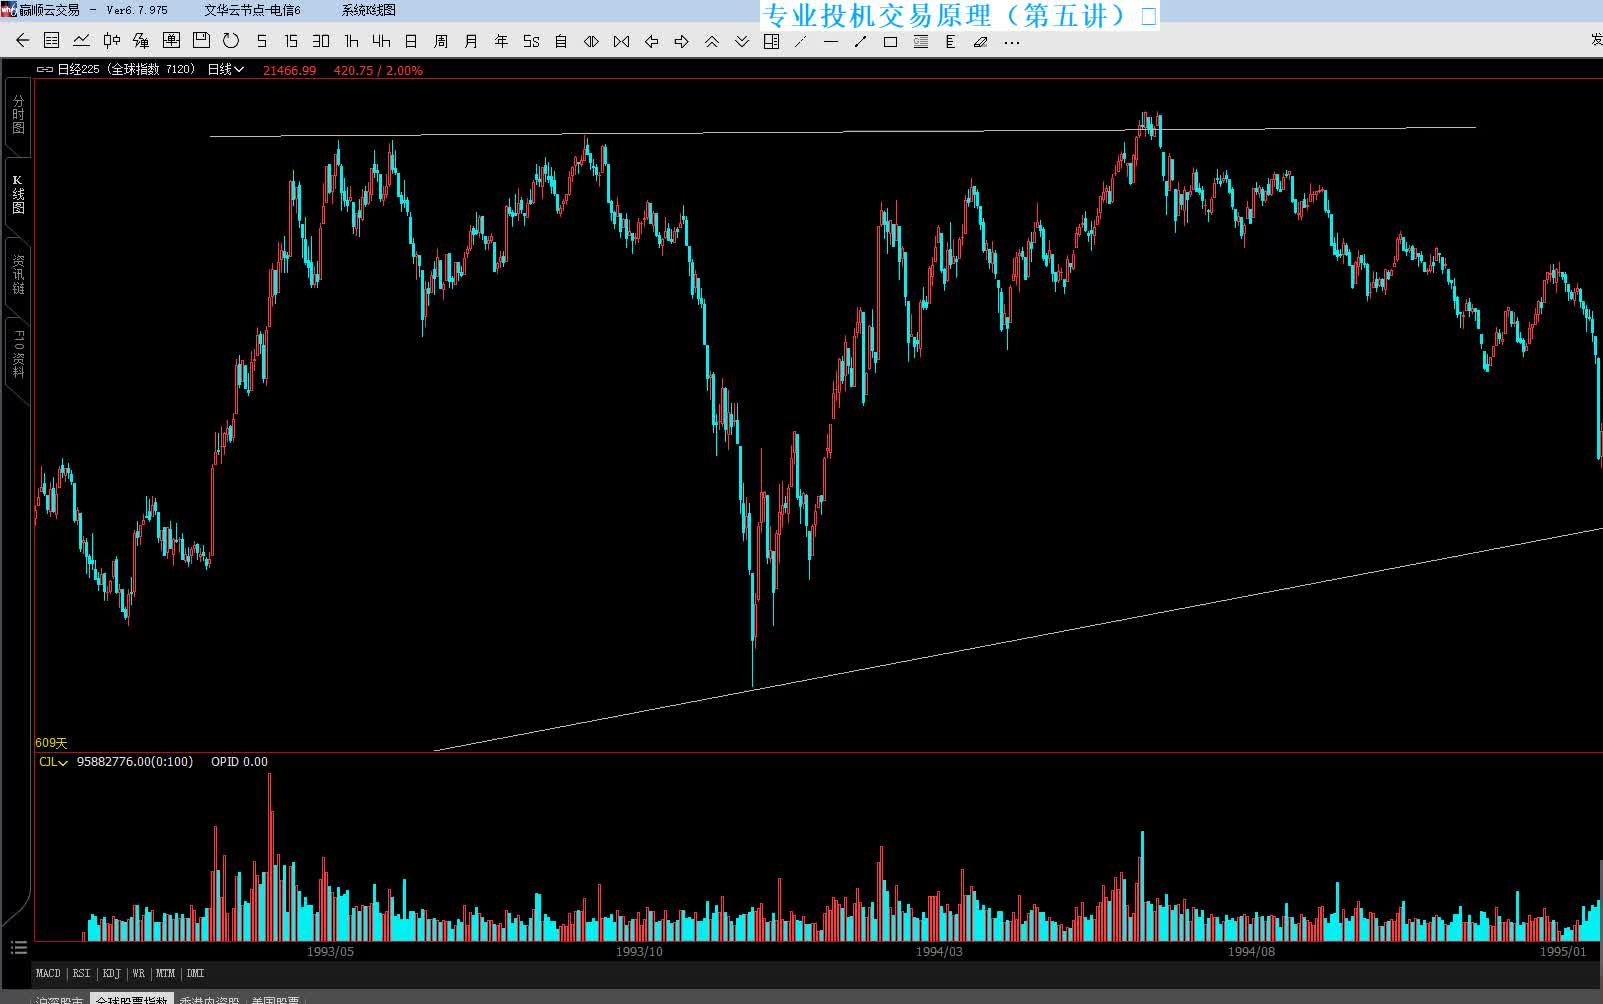Viewport: 1603px width, 1004px height.
Task: Select the 5s period button
Action: [x=531, y=41]
